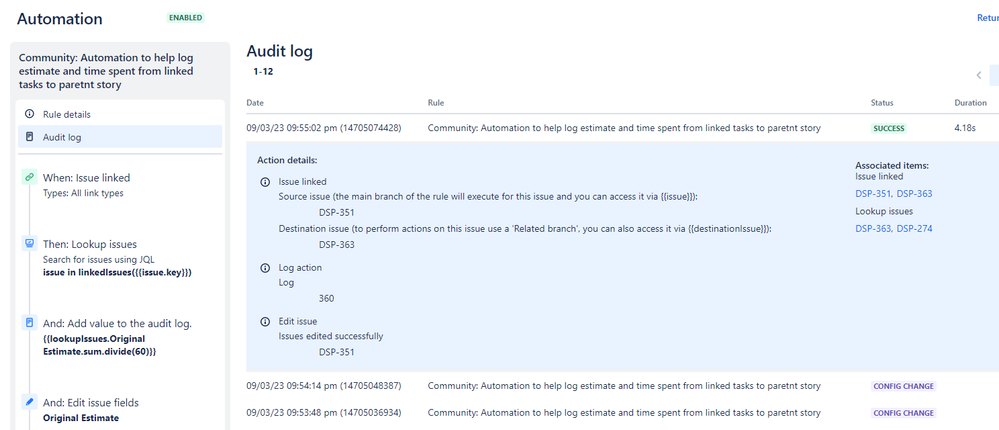The height and width of the screenshot is (430, 999).
Task: Click the 1-12 entry count text
Action: click(263, 72)
